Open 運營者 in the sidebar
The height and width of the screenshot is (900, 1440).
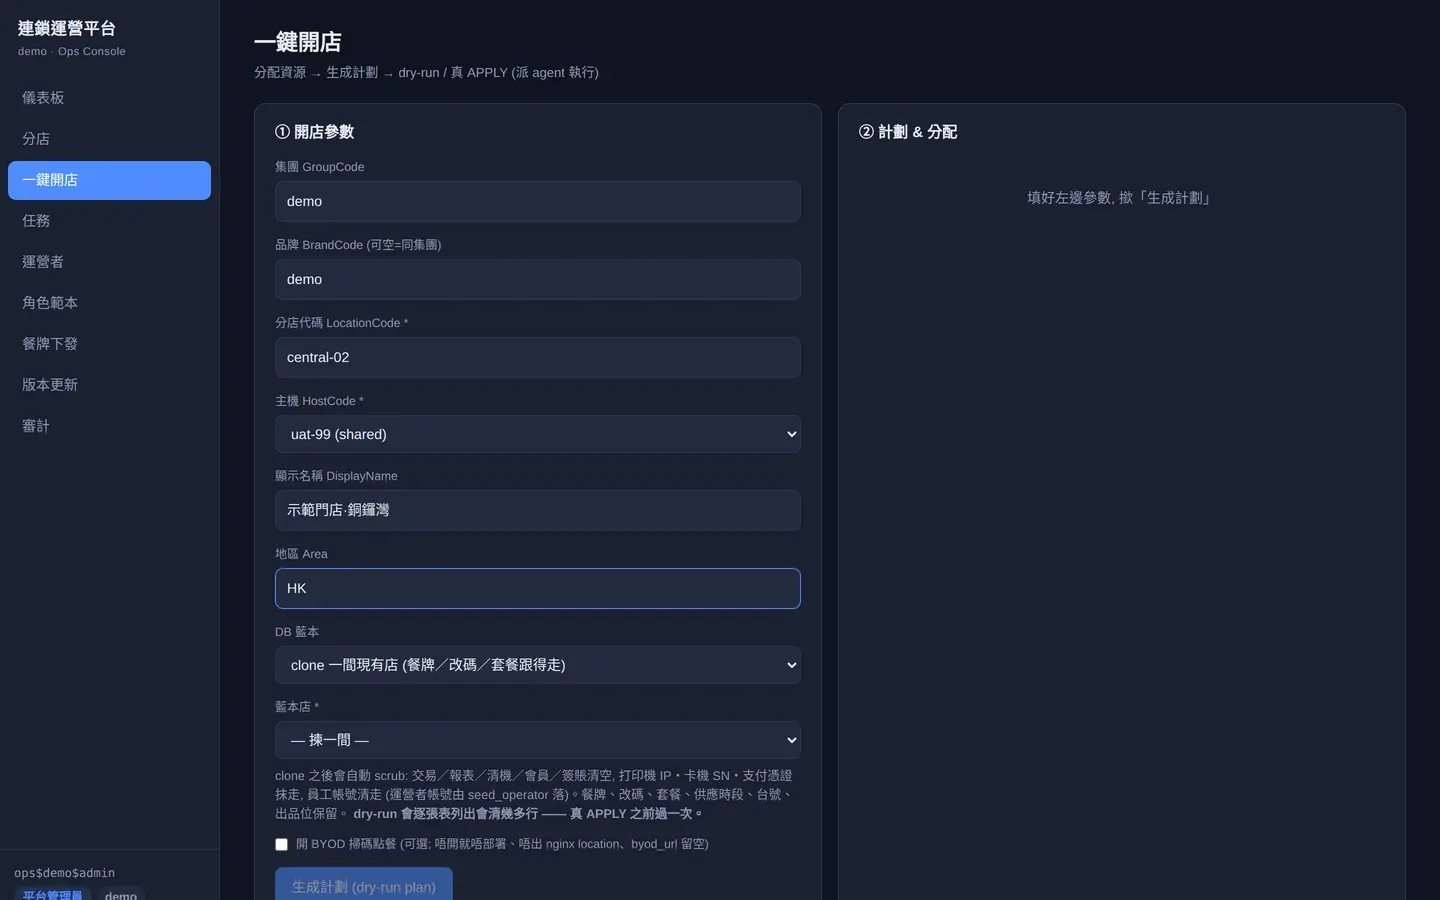[109, 262]
